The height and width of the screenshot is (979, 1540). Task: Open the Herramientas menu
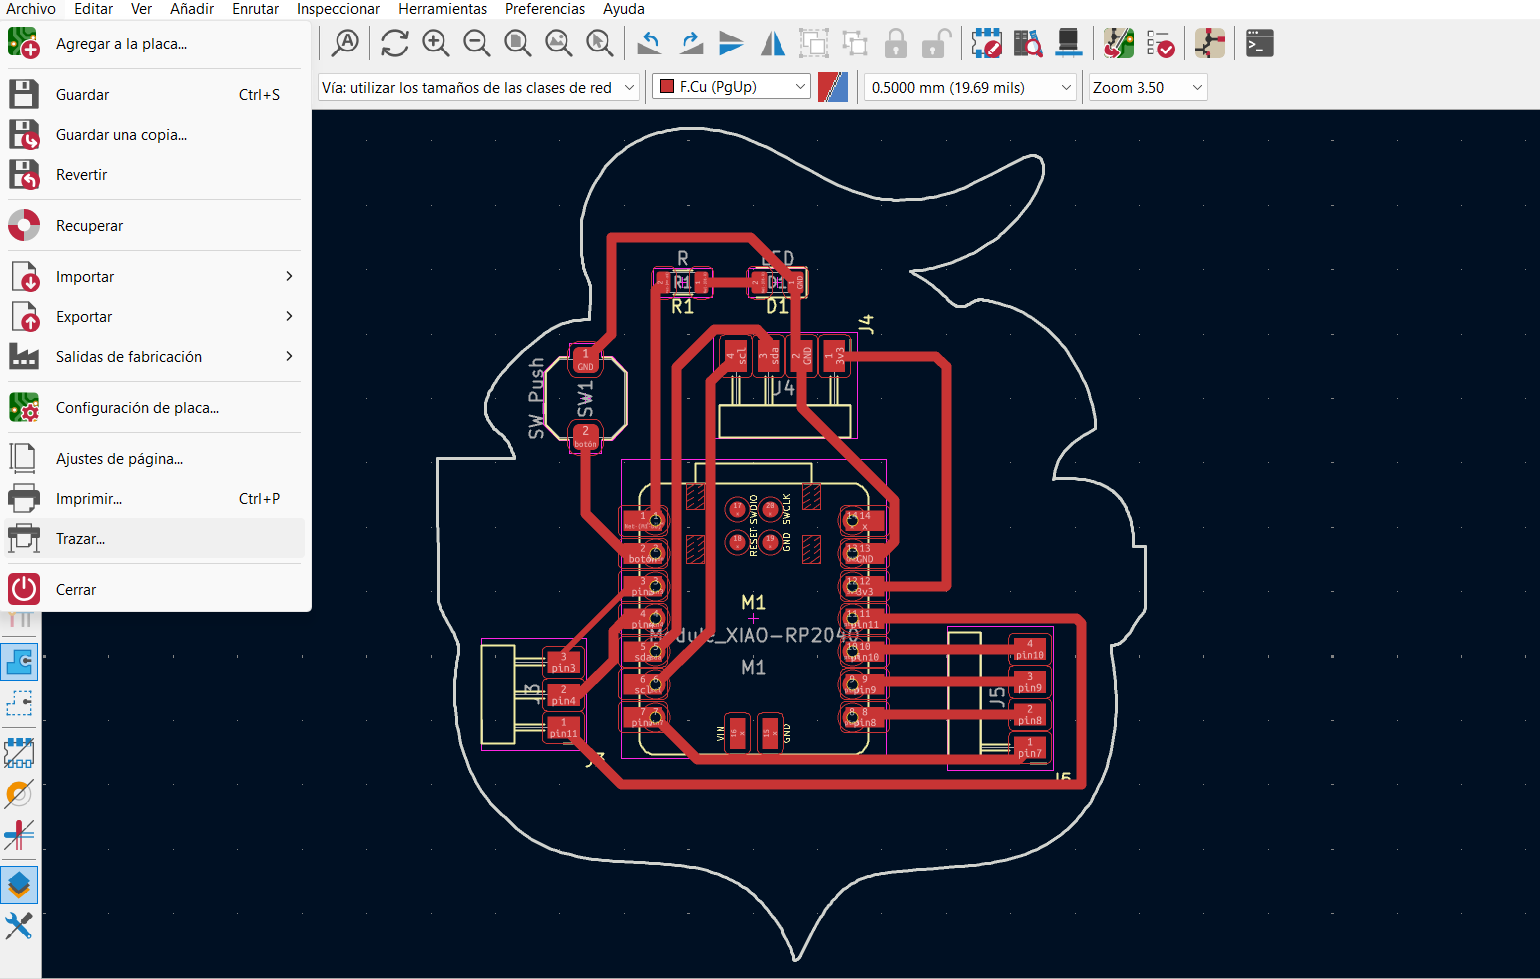[443, 9]
